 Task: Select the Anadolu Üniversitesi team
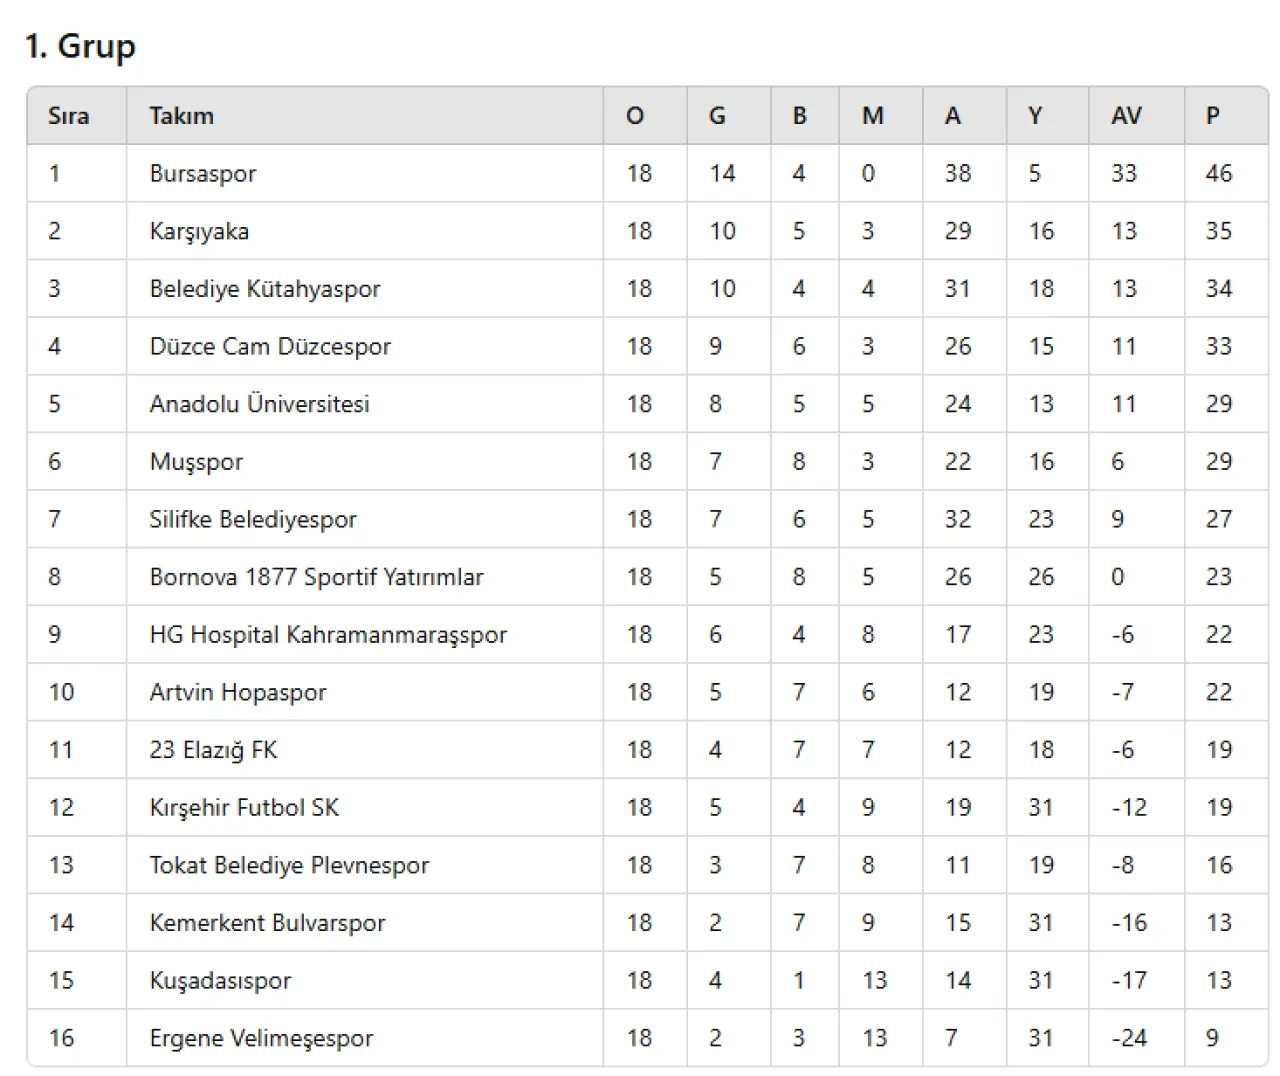[x=259, y=404]
